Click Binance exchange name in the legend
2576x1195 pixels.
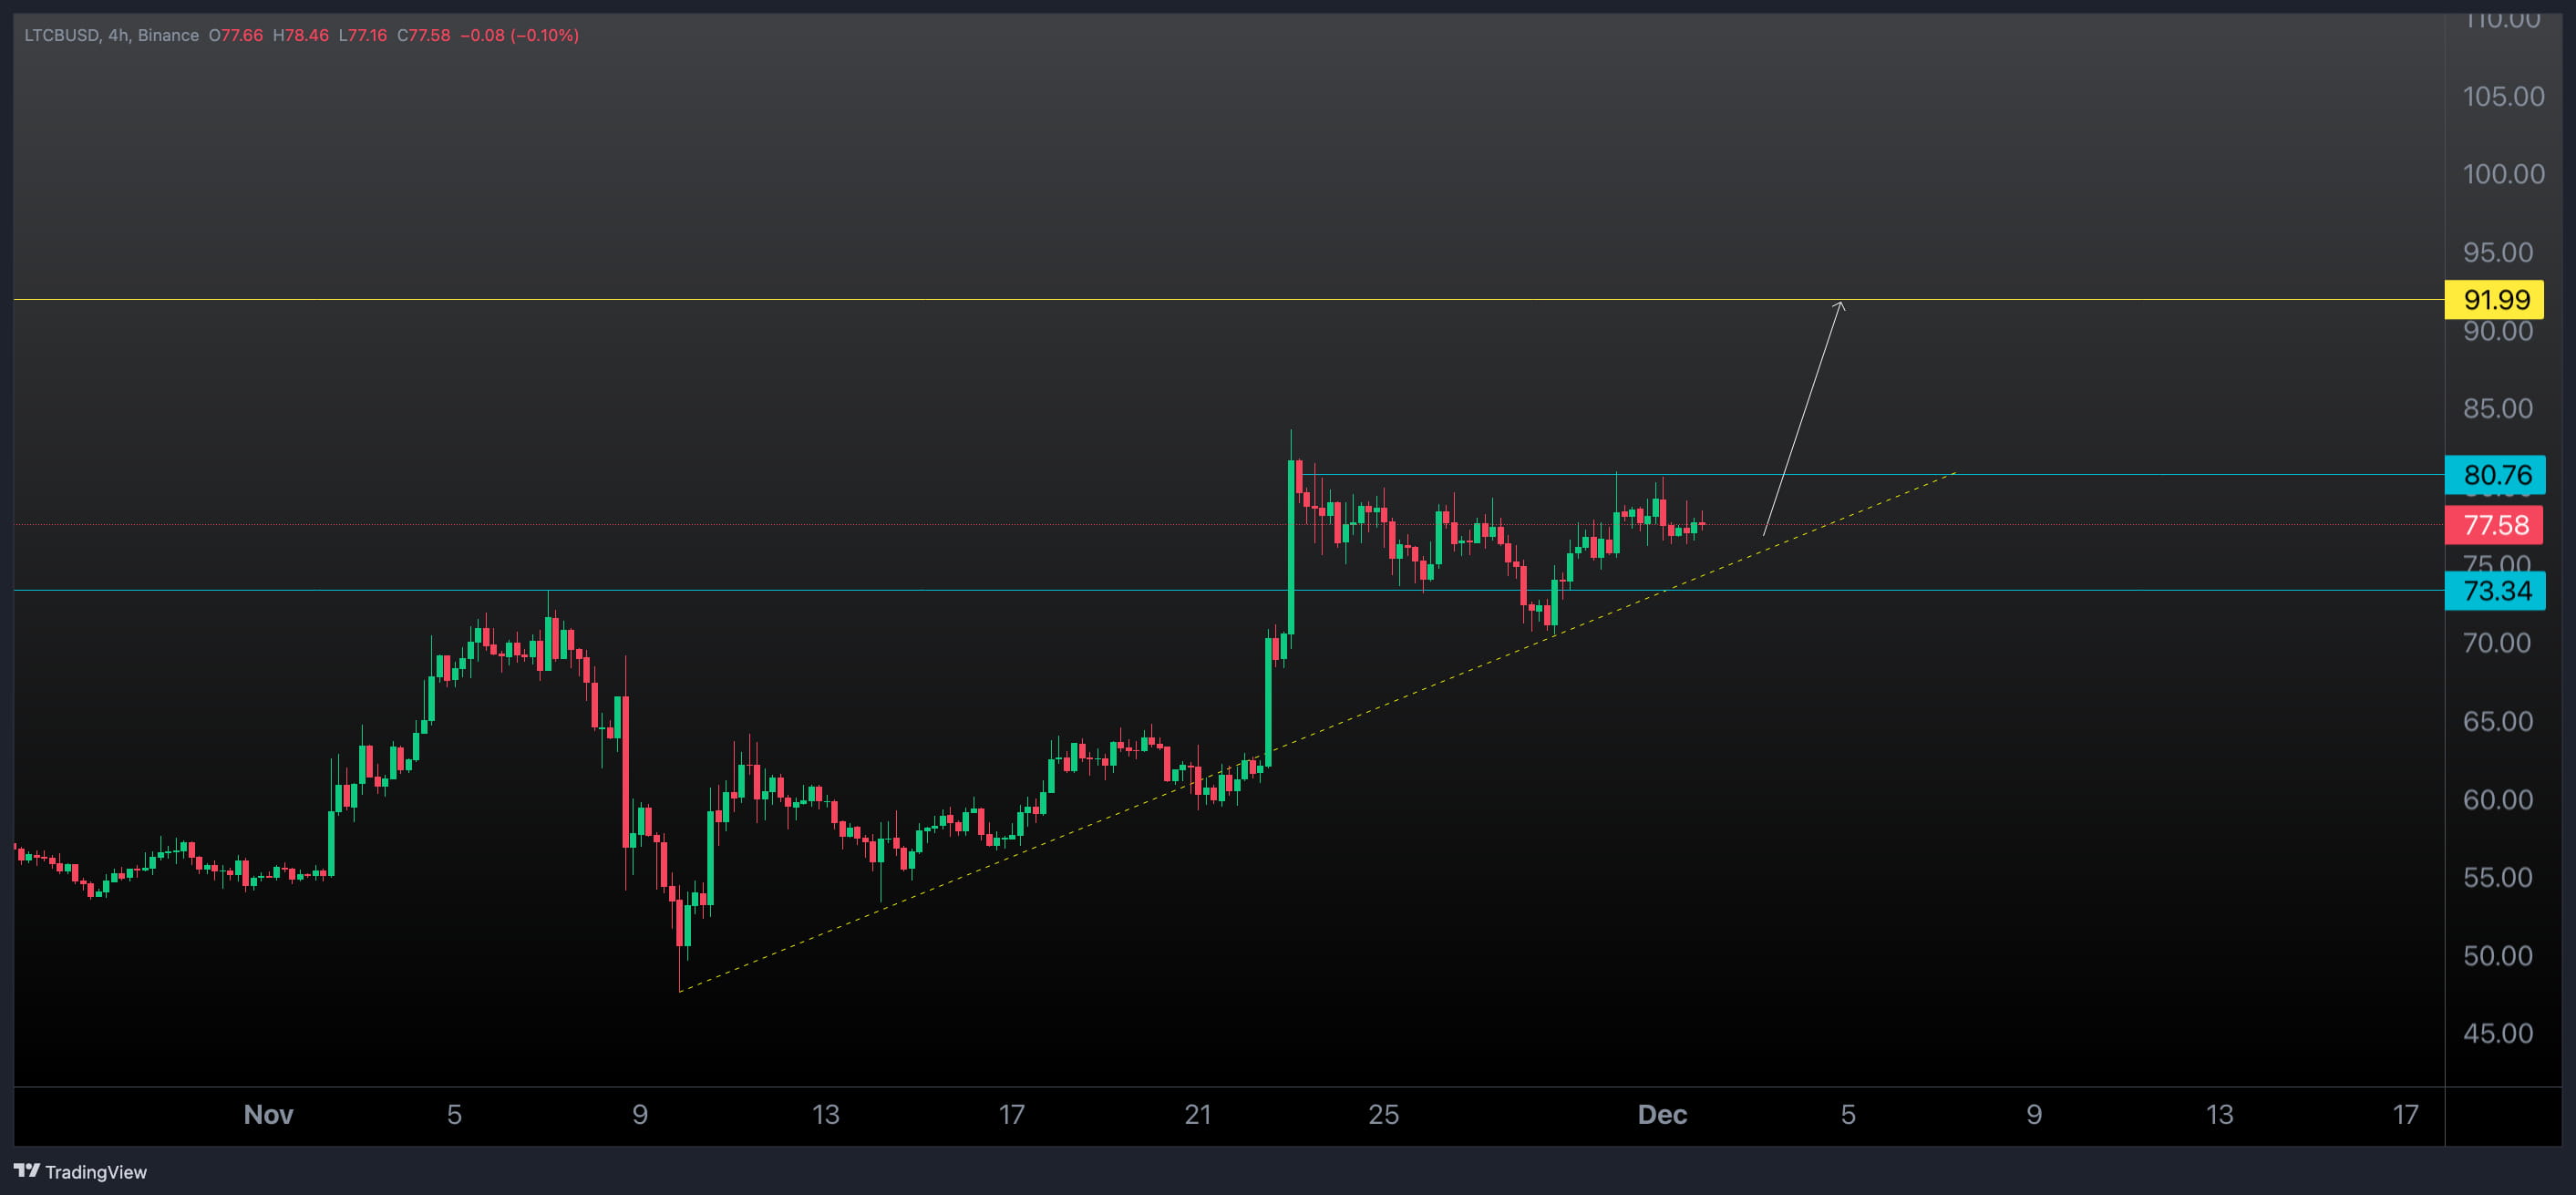coord(164,34)
